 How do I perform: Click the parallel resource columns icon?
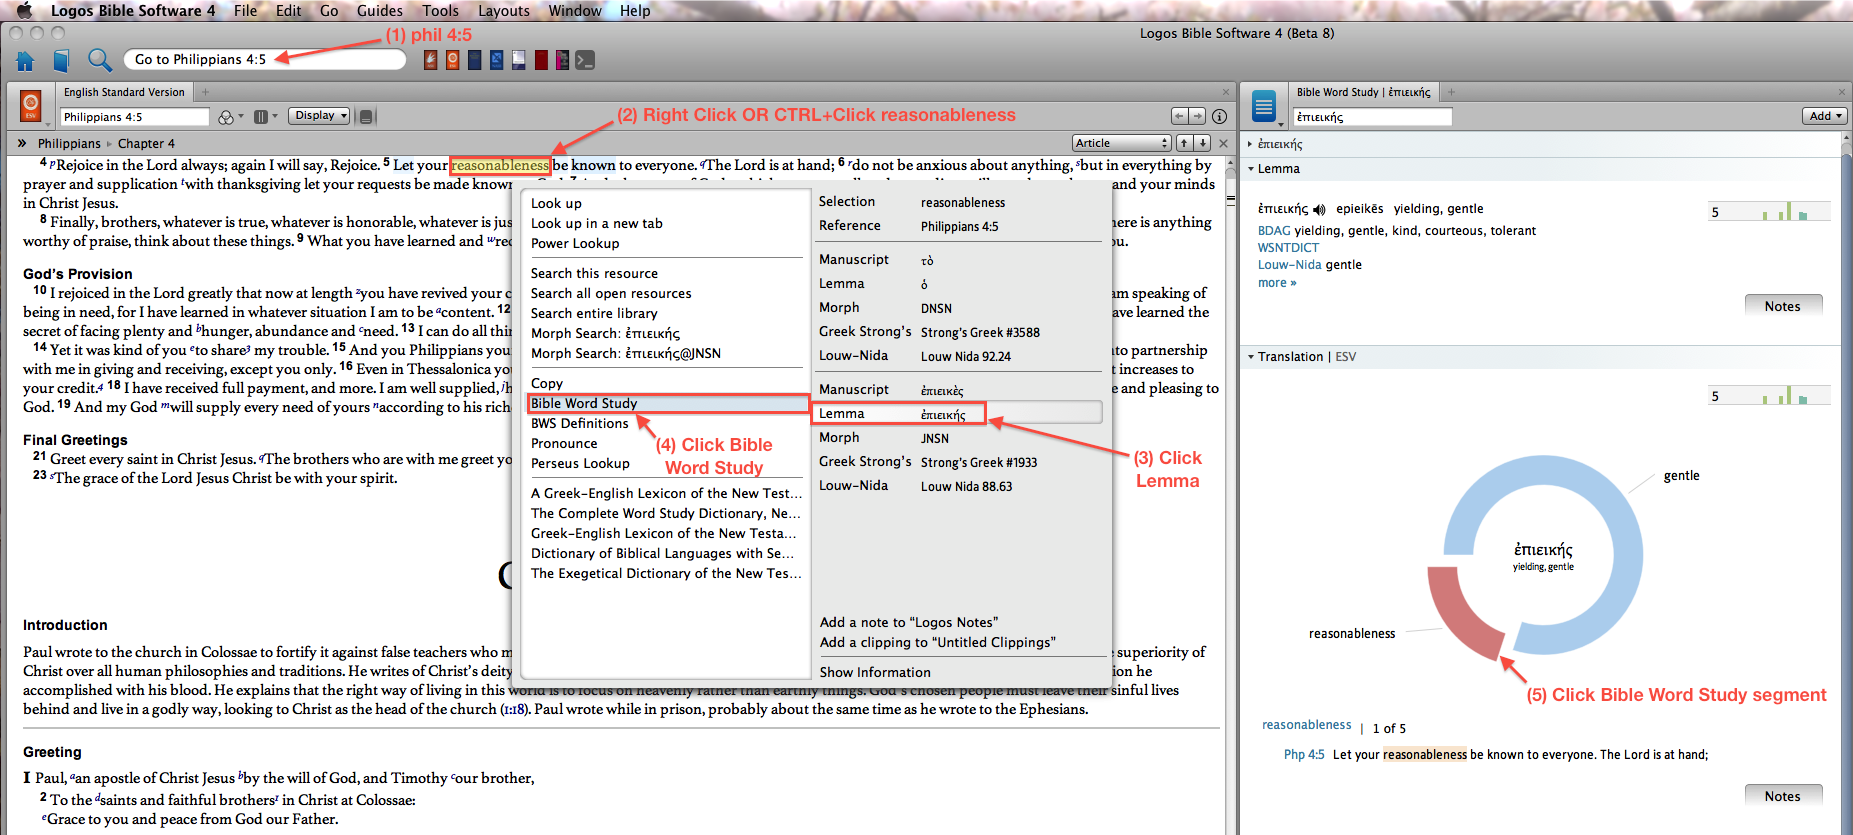[x=260, y=117]
